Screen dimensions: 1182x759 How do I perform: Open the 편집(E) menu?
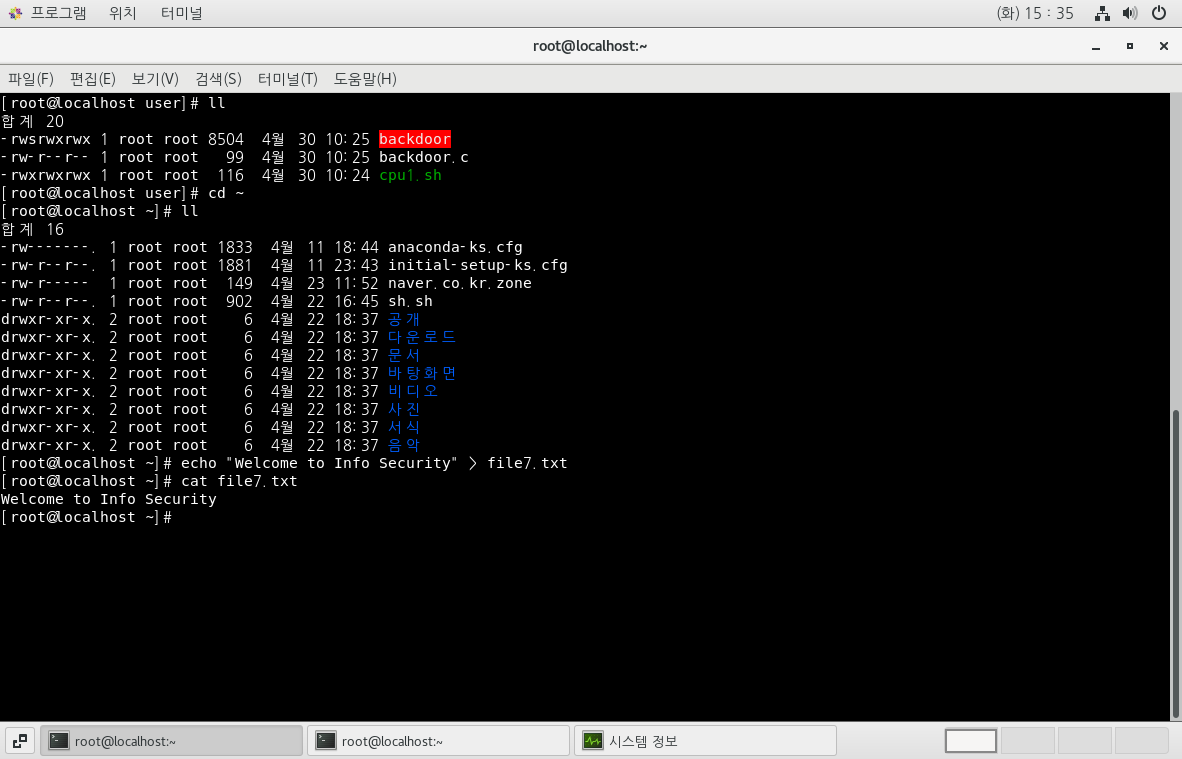pyautogui.click(x=93, y=78)
